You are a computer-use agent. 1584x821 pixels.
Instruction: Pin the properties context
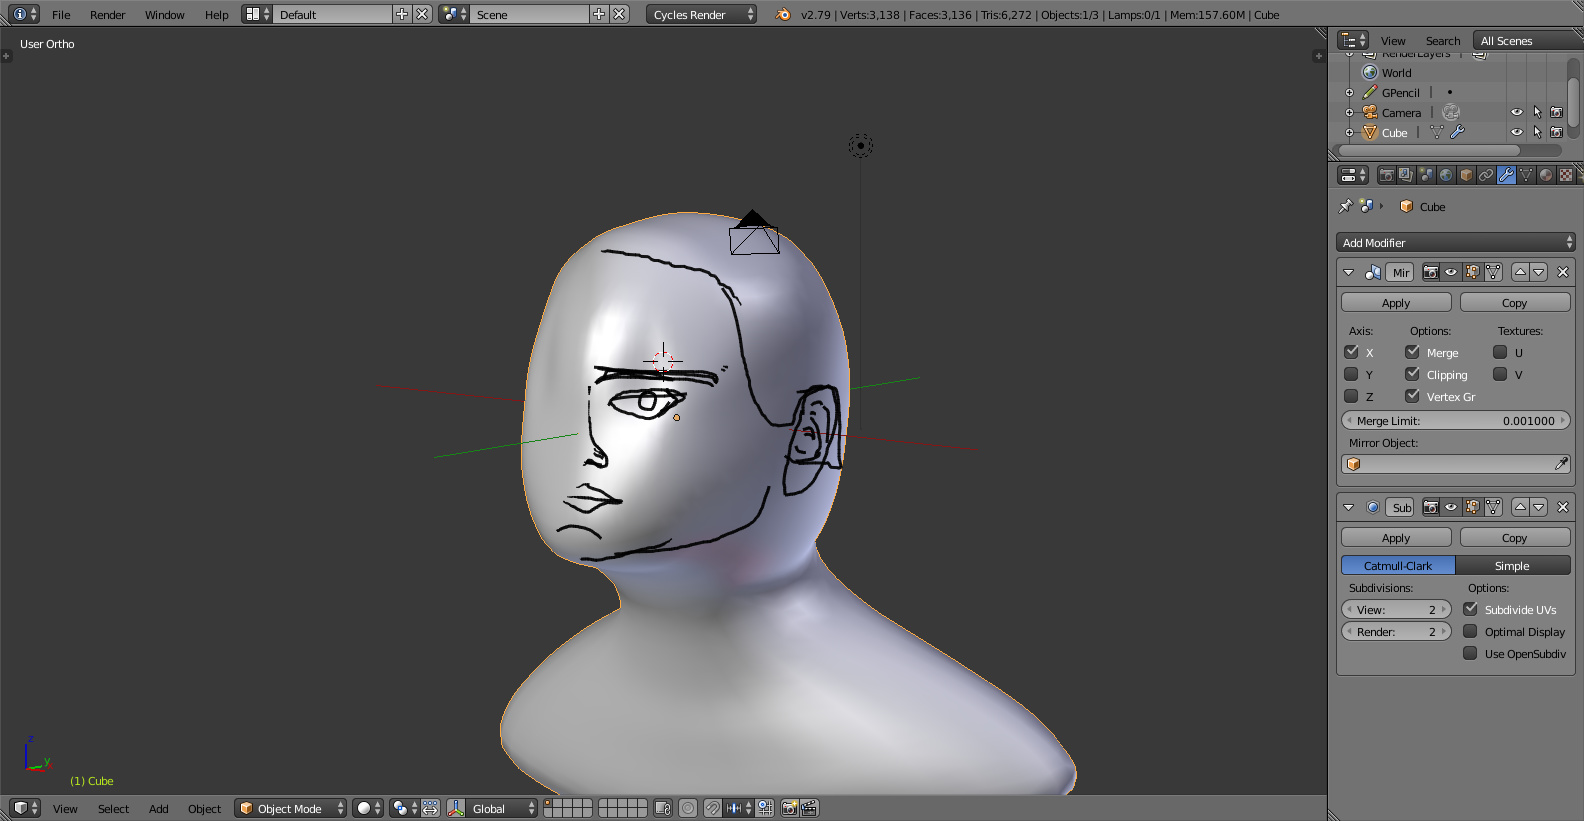coord(1346,206)
